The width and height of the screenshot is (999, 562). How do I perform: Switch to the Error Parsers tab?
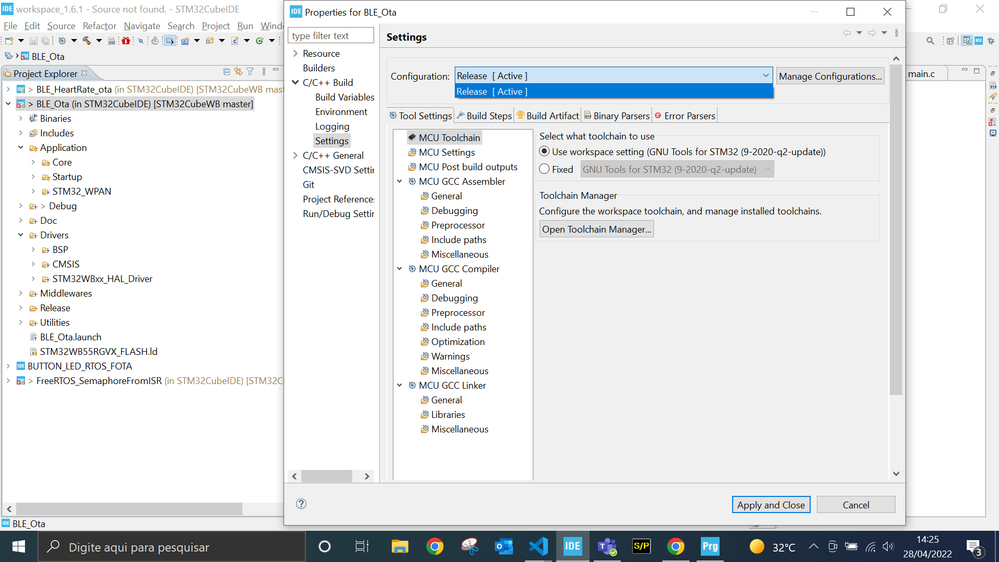point(685,116)
